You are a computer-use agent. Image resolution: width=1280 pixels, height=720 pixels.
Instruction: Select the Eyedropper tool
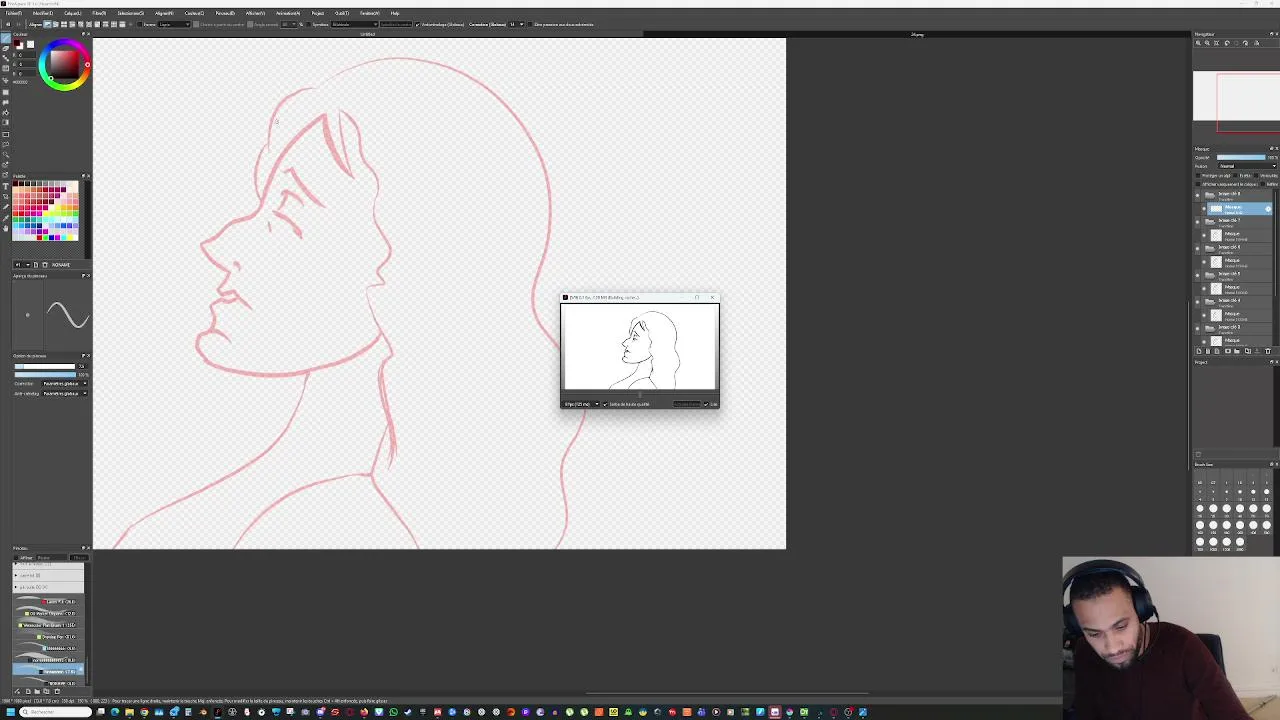click(7, 217)
